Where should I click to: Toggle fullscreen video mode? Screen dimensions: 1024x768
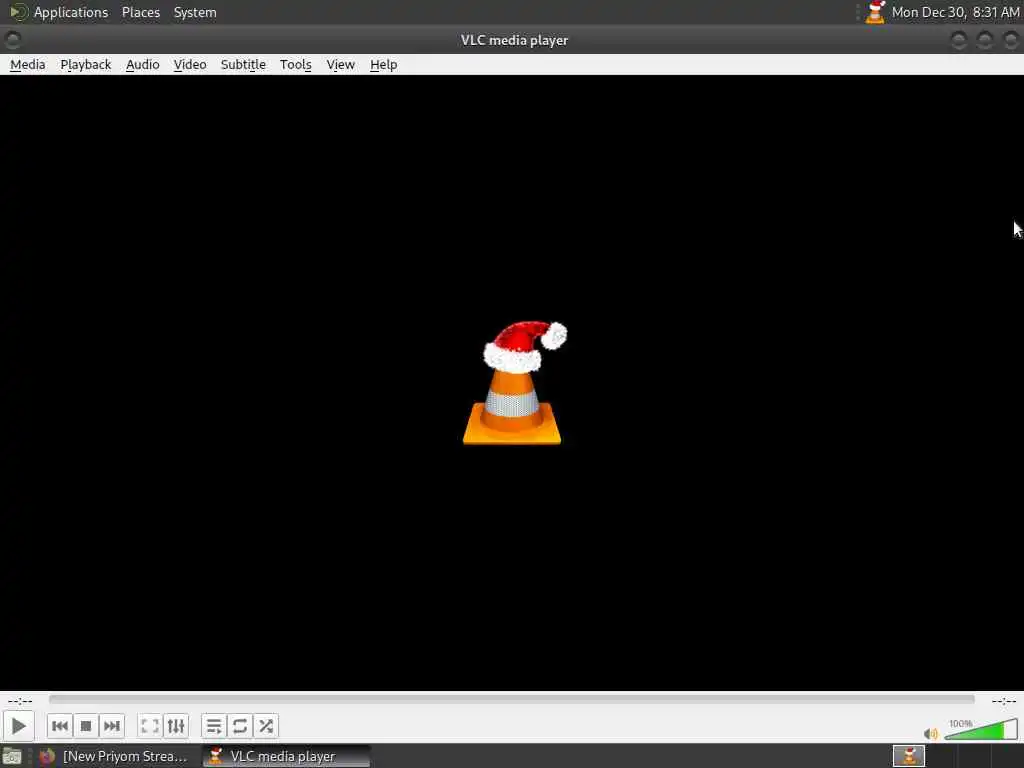click(x=150, y=726)
